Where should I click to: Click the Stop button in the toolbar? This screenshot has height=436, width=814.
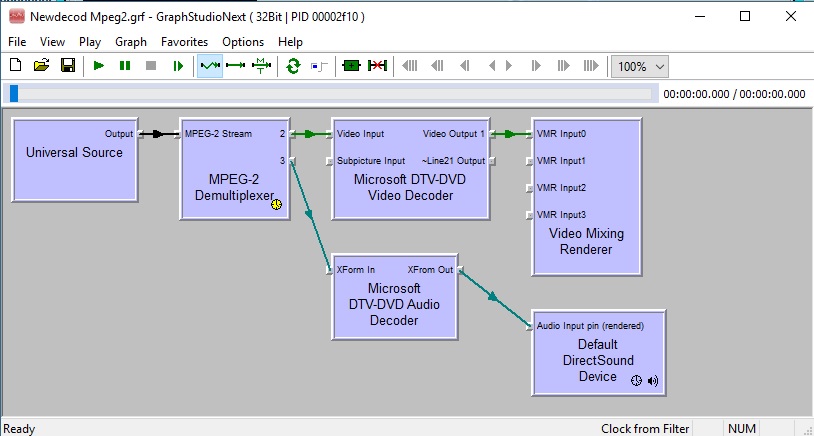point(151,66)
